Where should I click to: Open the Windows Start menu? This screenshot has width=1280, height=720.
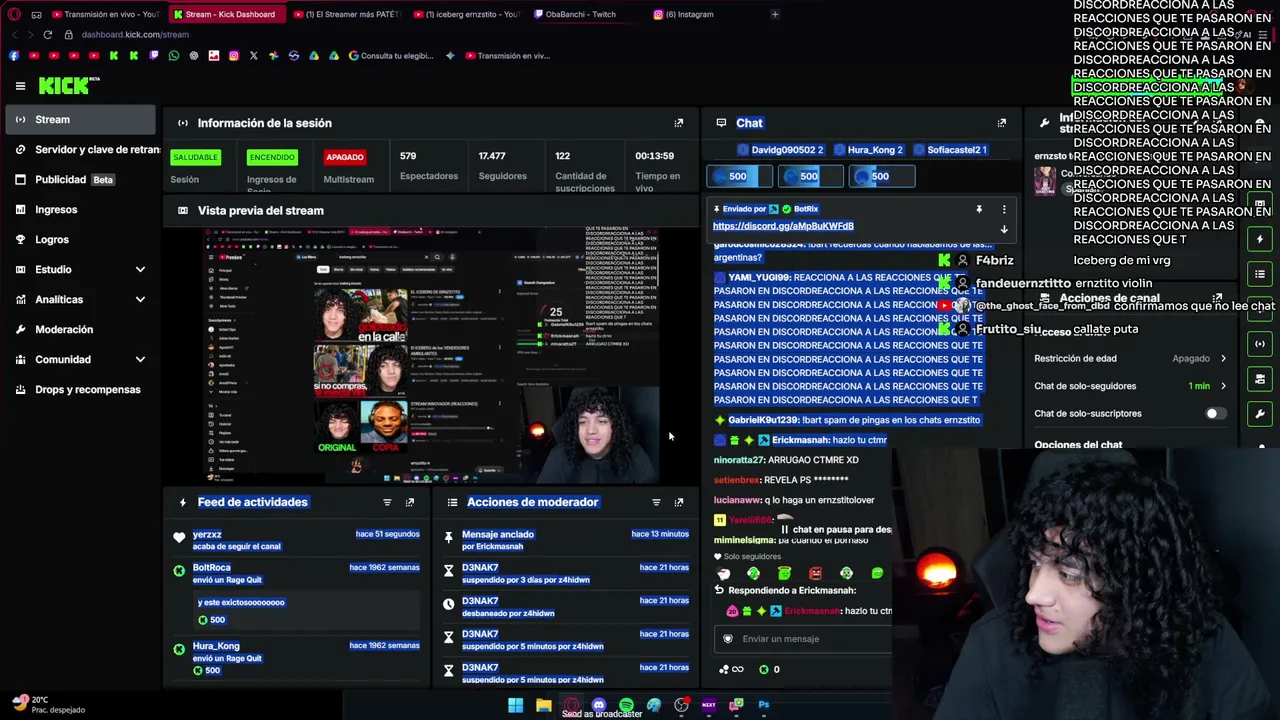click(x=515, y=705)
